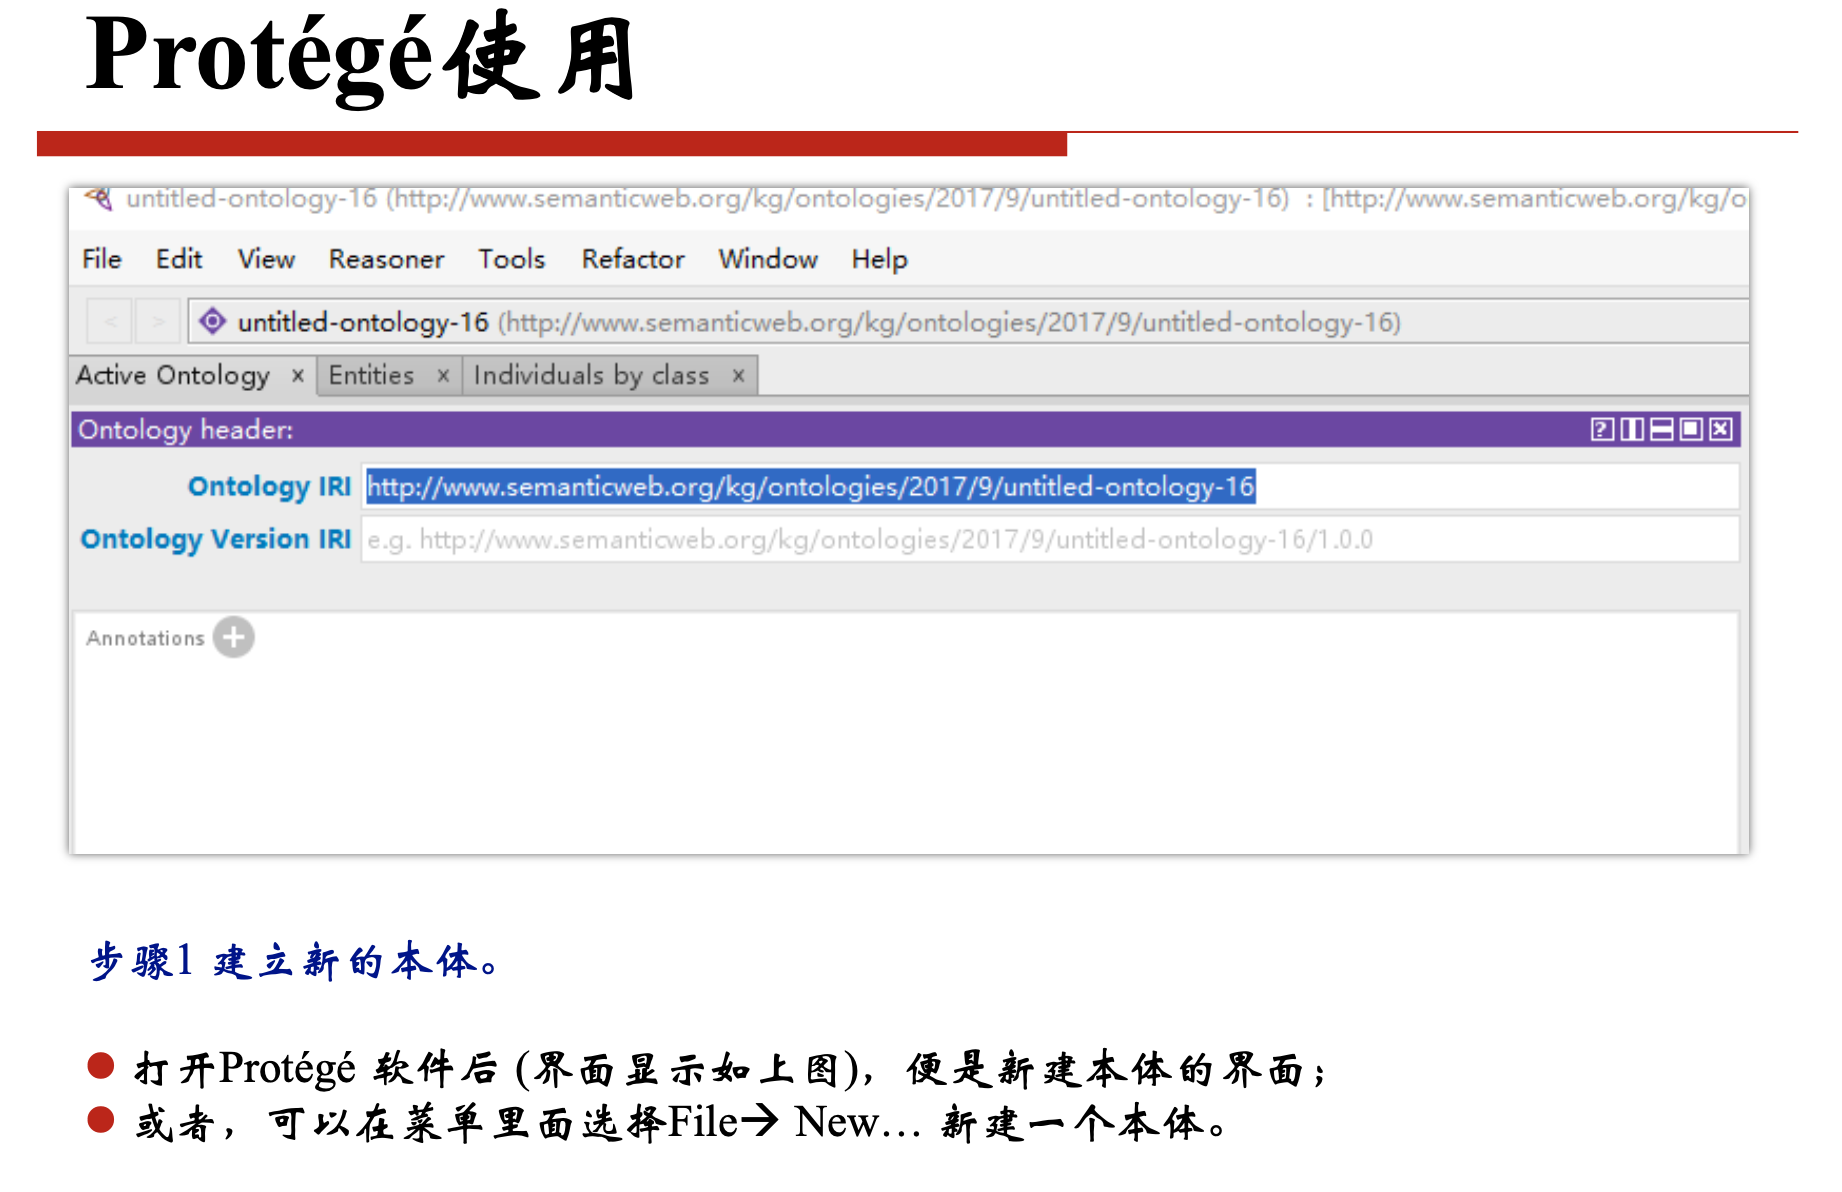Open the Reasoner menu
Screen dimensions: 1842x1192
385,259
